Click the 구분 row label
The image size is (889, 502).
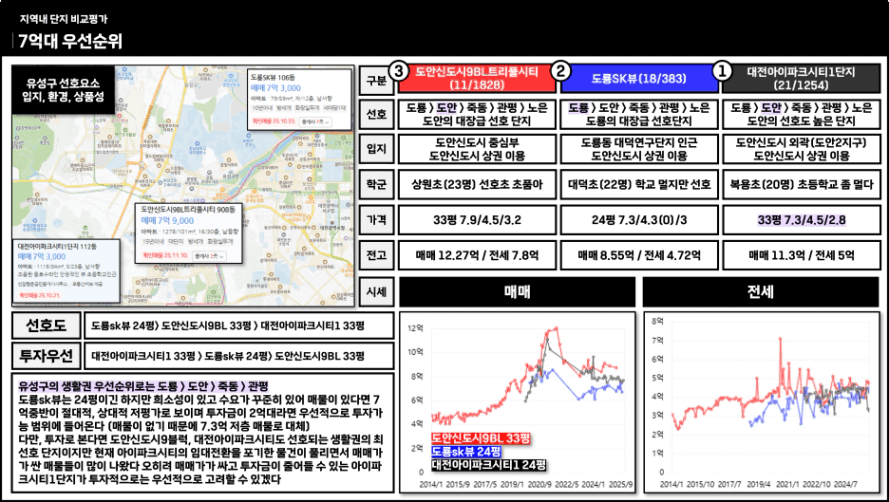coord(376,79)
